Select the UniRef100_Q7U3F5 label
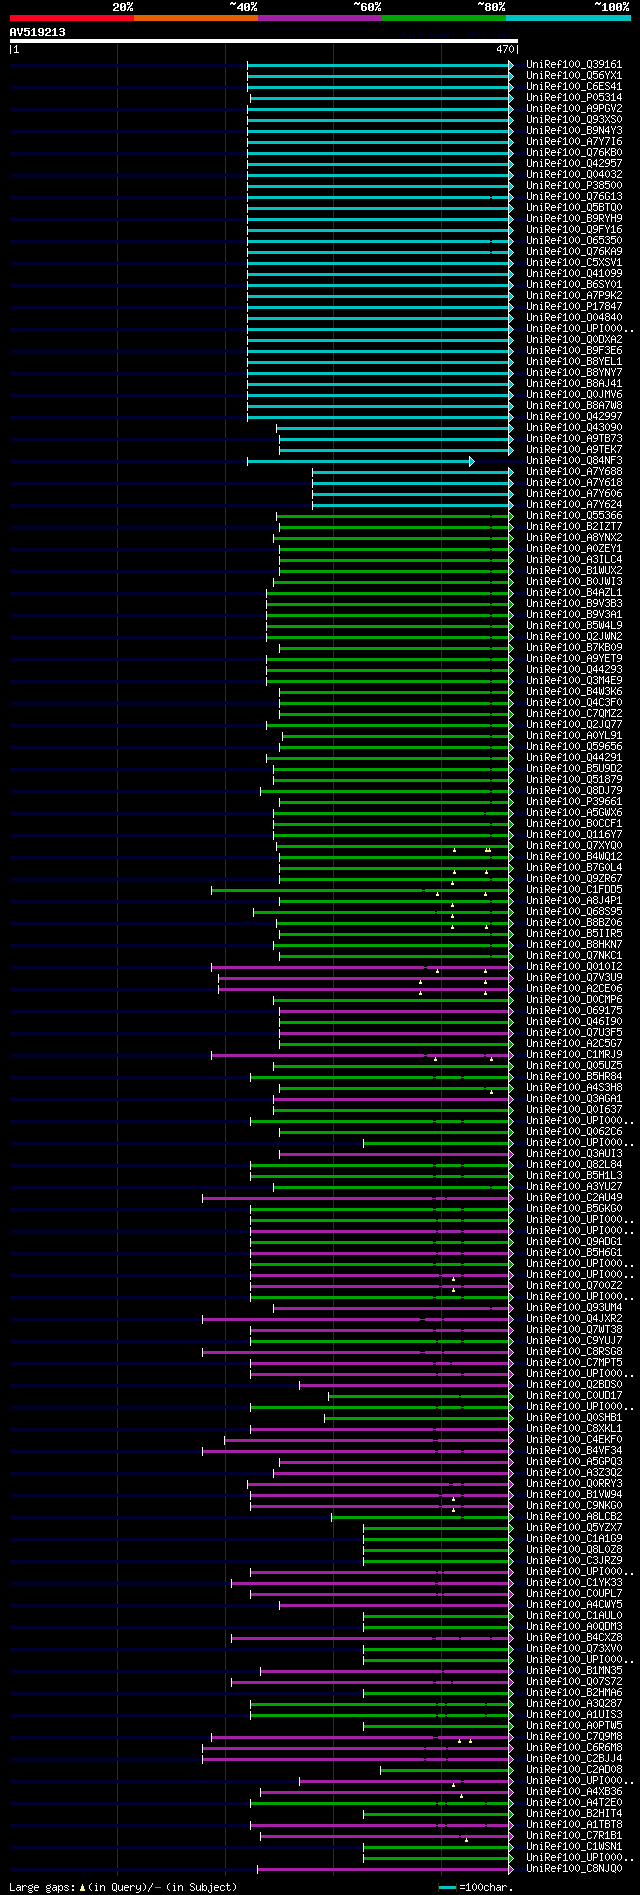Screen dimensions: 640x1895 [574, 1032]
